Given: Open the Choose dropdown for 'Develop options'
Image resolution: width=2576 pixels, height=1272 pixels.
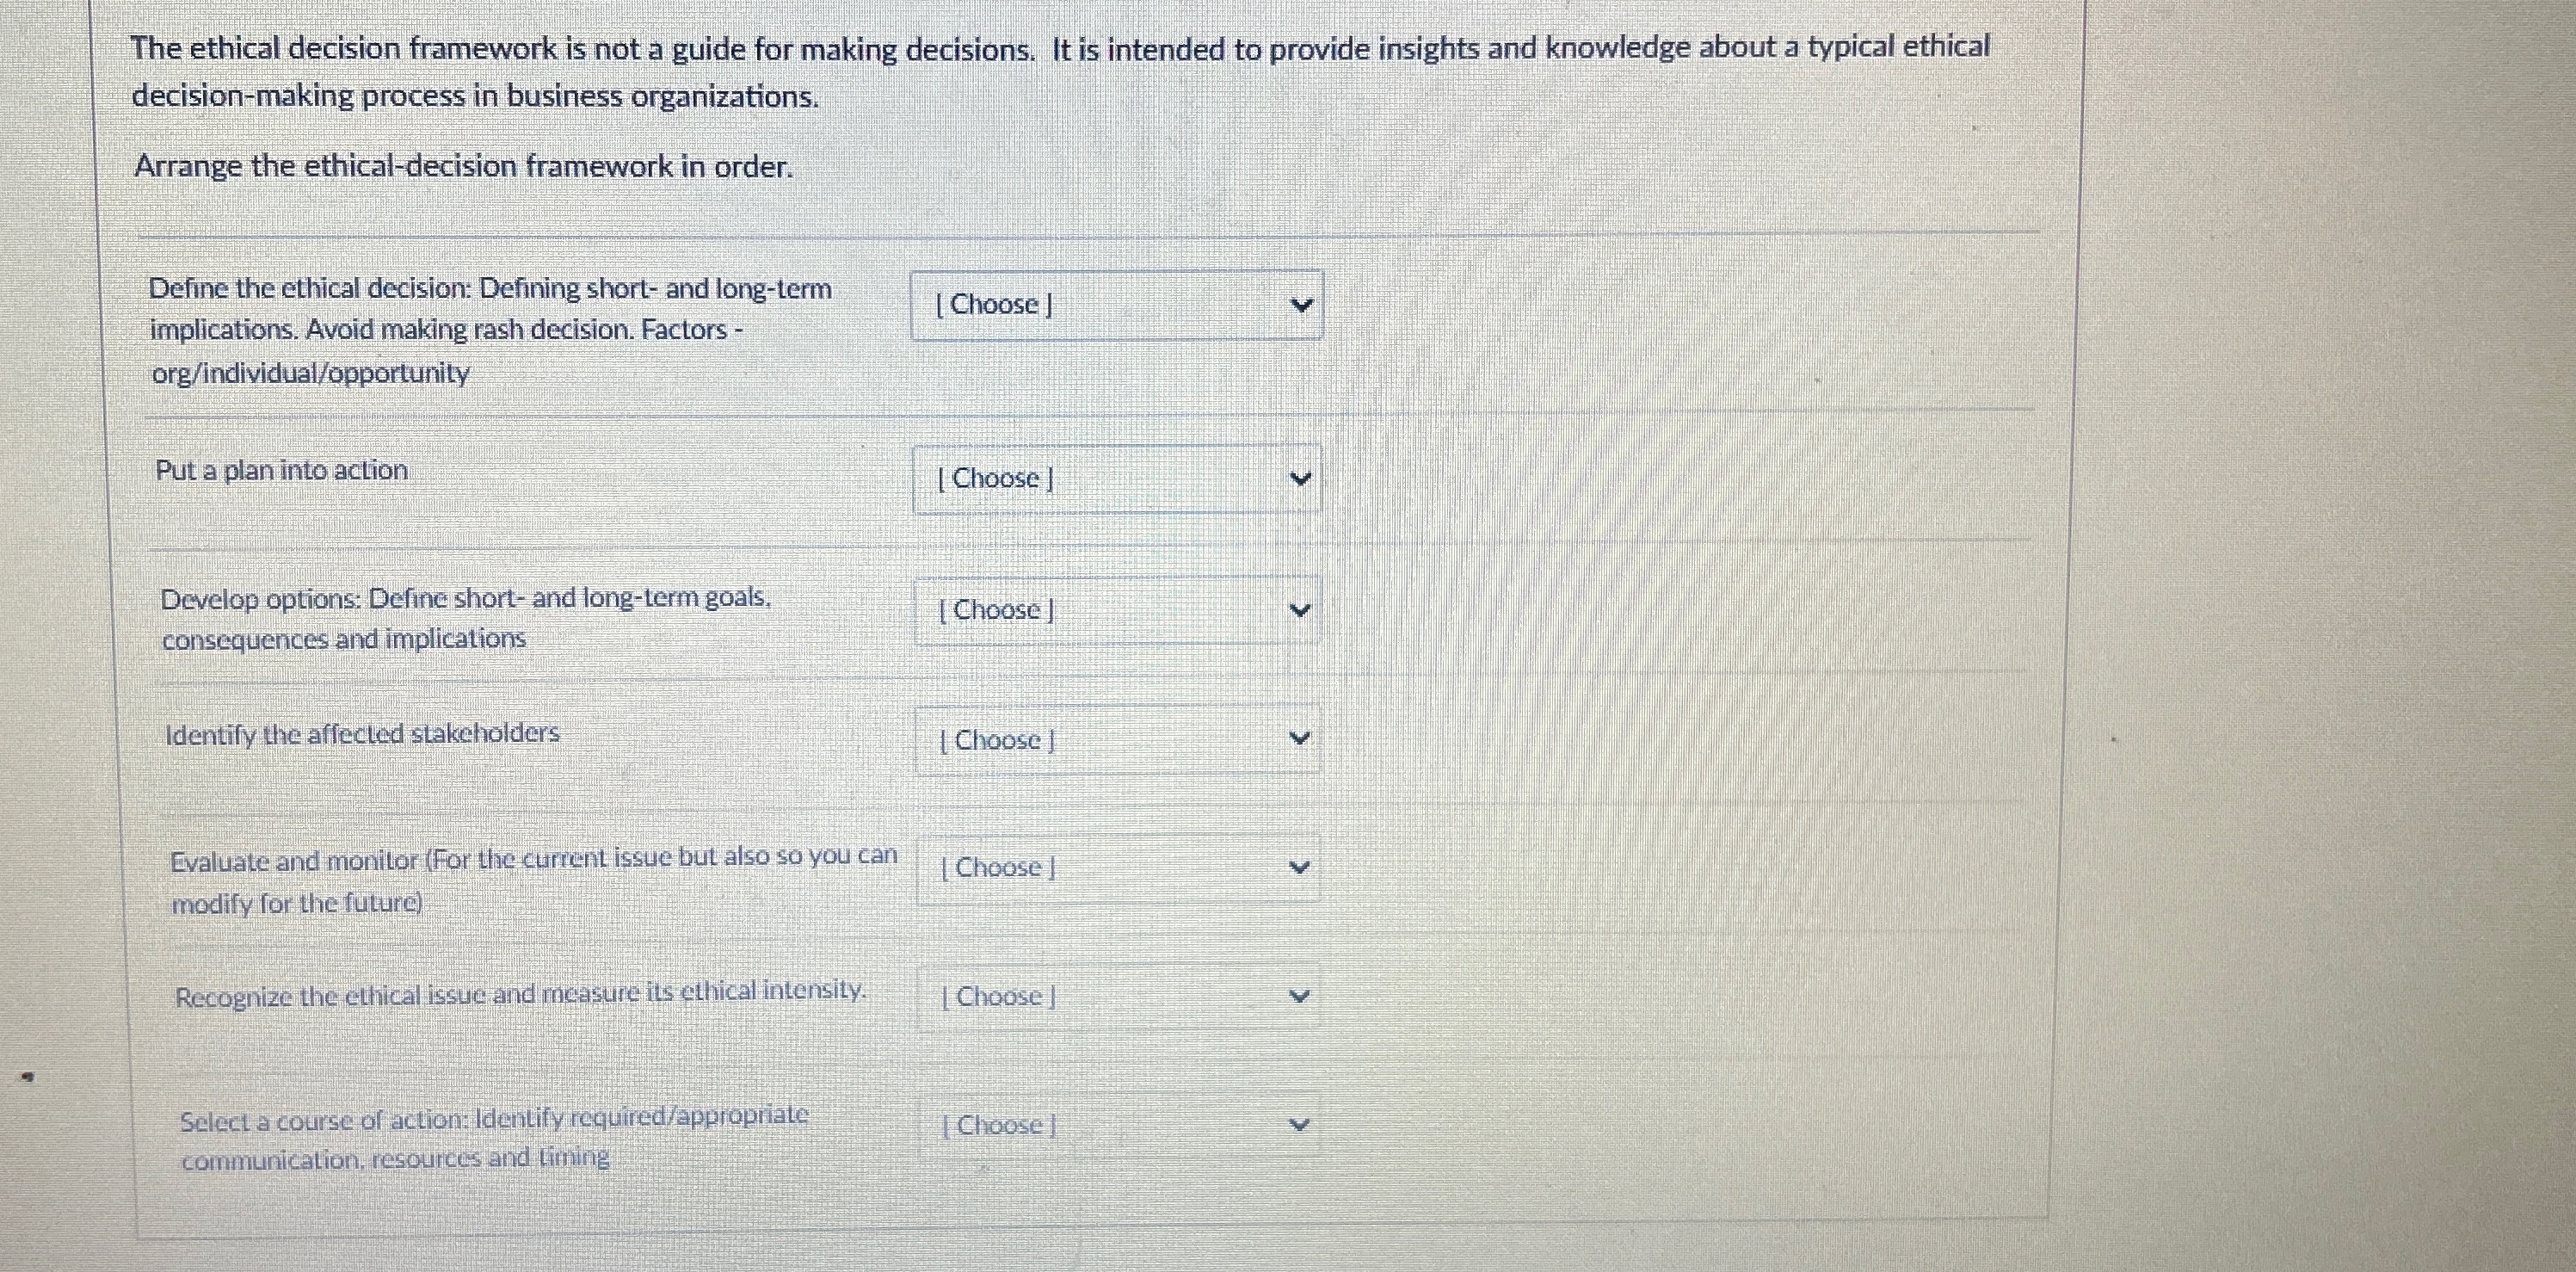Looking at the screenshot, I should pyautogui.click(x=1117, y=610).
